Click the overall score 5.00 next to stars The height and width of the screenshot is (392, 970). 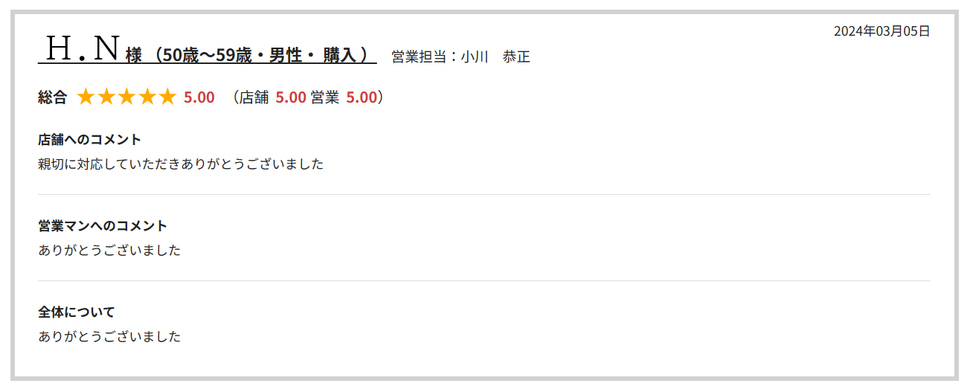[199, 98]
